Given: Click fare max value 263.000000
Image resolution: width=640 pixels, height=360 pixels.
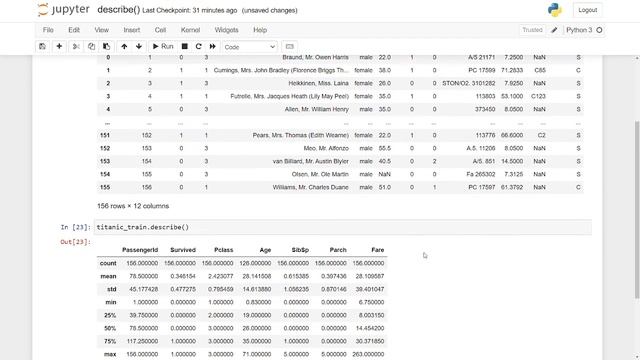Looking at the screenshot, I should click(x=368, y=354).
